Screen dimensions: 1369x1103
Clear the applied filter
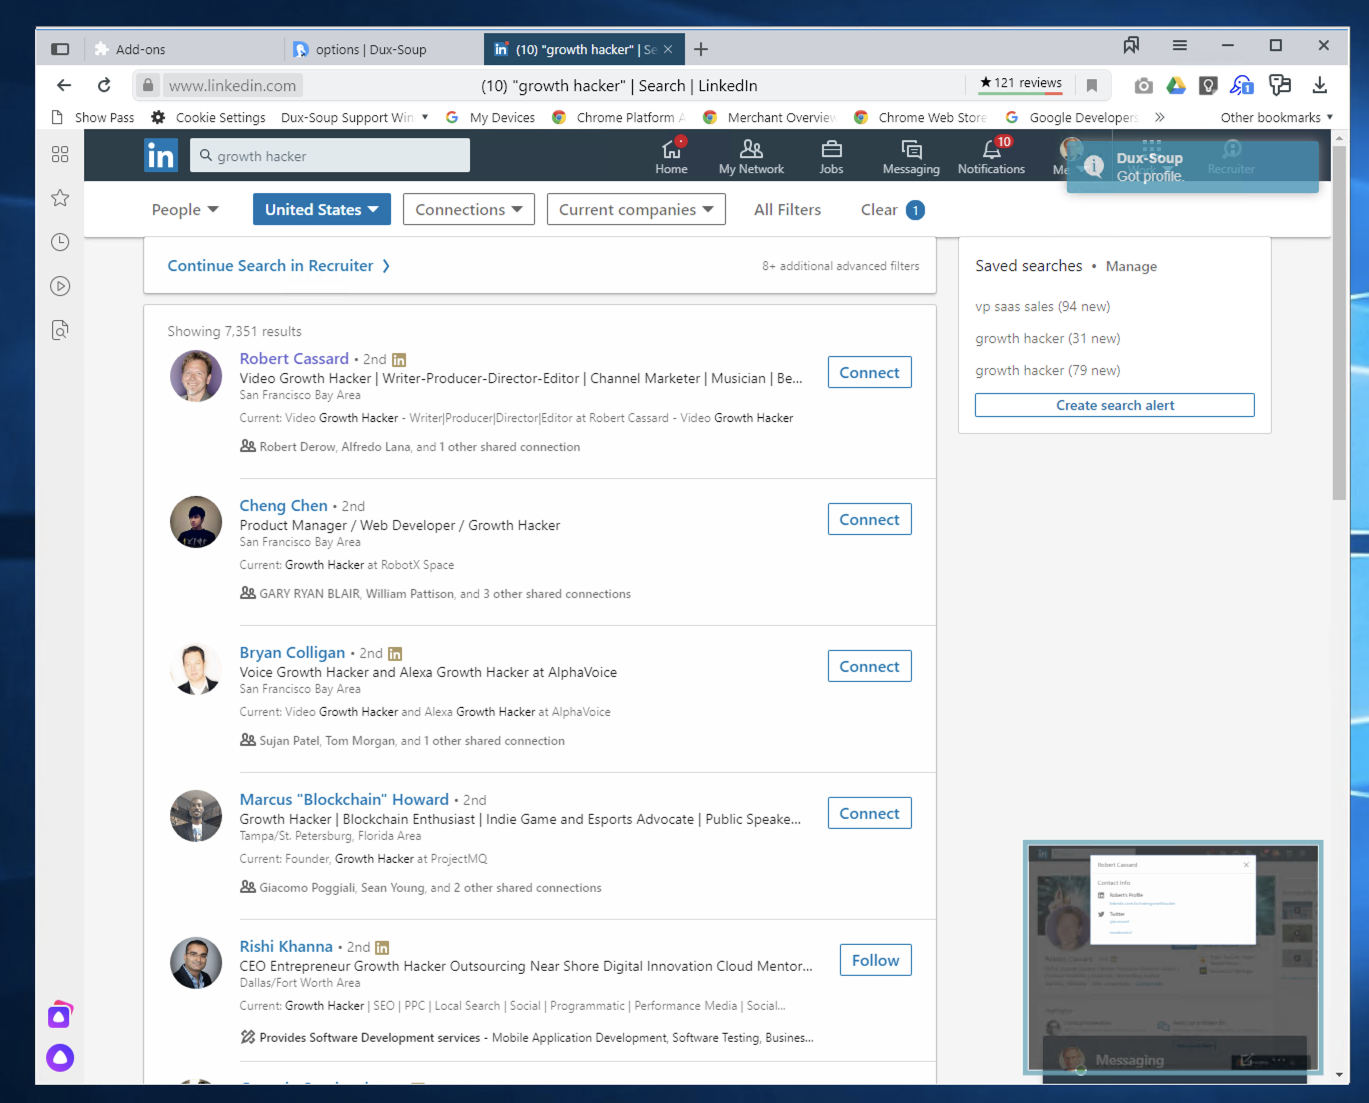click(892, 209)
